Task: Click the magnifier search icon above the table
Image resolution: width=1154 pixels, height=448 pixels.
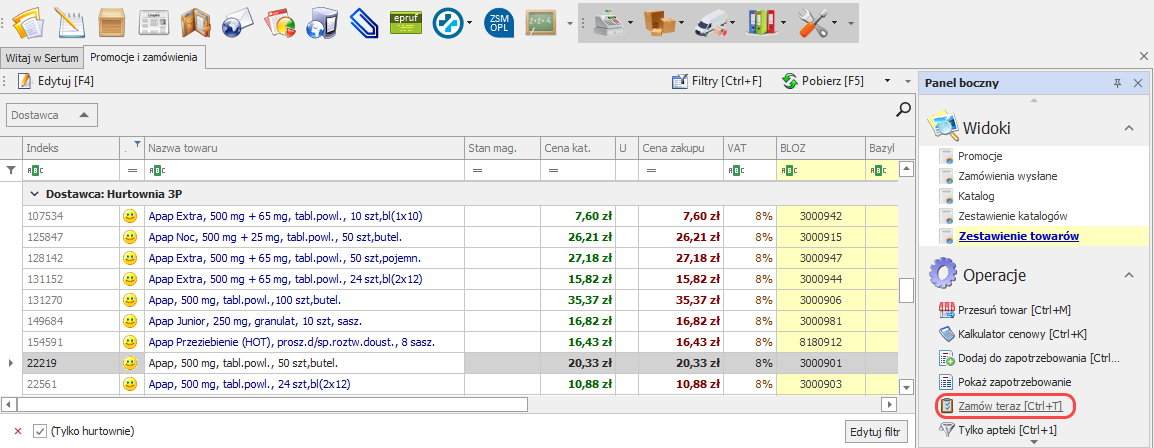Action: point(902,110)
